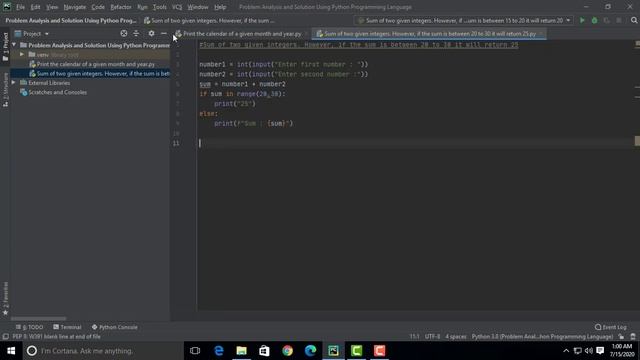
Task: Open Task View on the taskbar
Action: [x=195, y=351]
